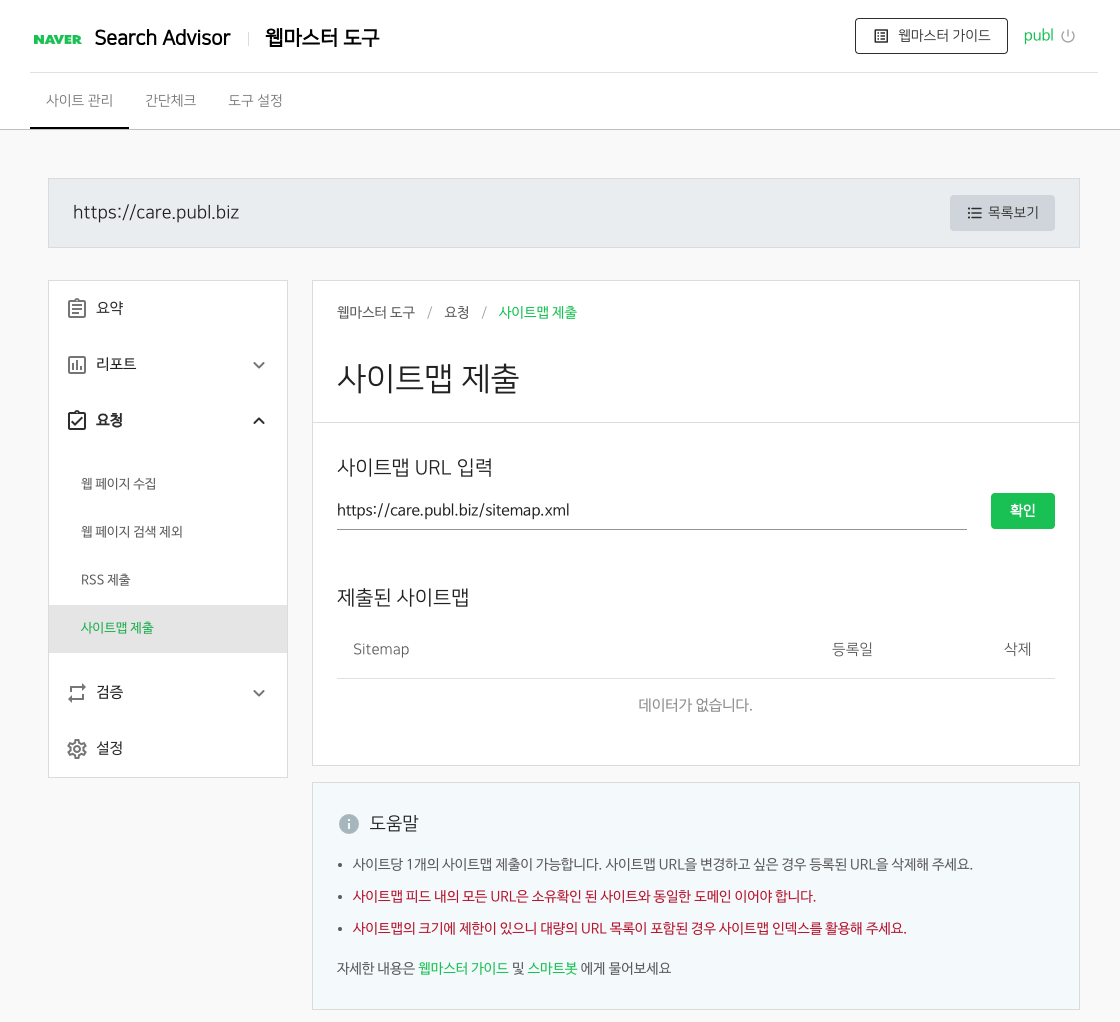The height and width of the screenshot is (1022, 1120).
Task: Expand the 검증 section chevron
Action: point(259,692)
